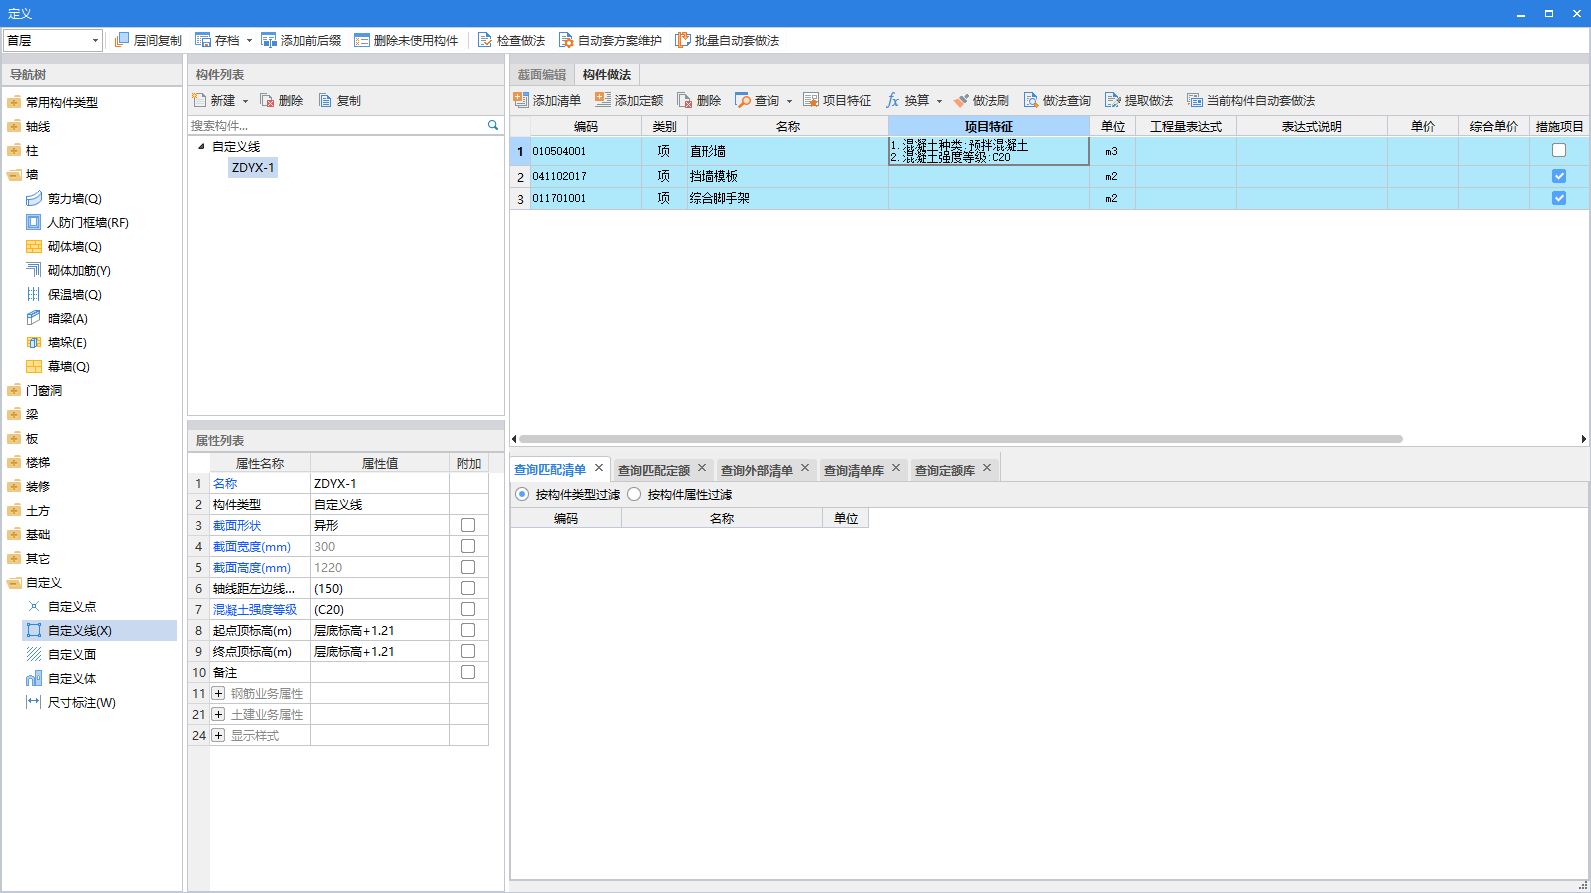The image size is (1591, 893).
Task: Select 砌体墙(Q) tree item
Action: coord(75,246)
